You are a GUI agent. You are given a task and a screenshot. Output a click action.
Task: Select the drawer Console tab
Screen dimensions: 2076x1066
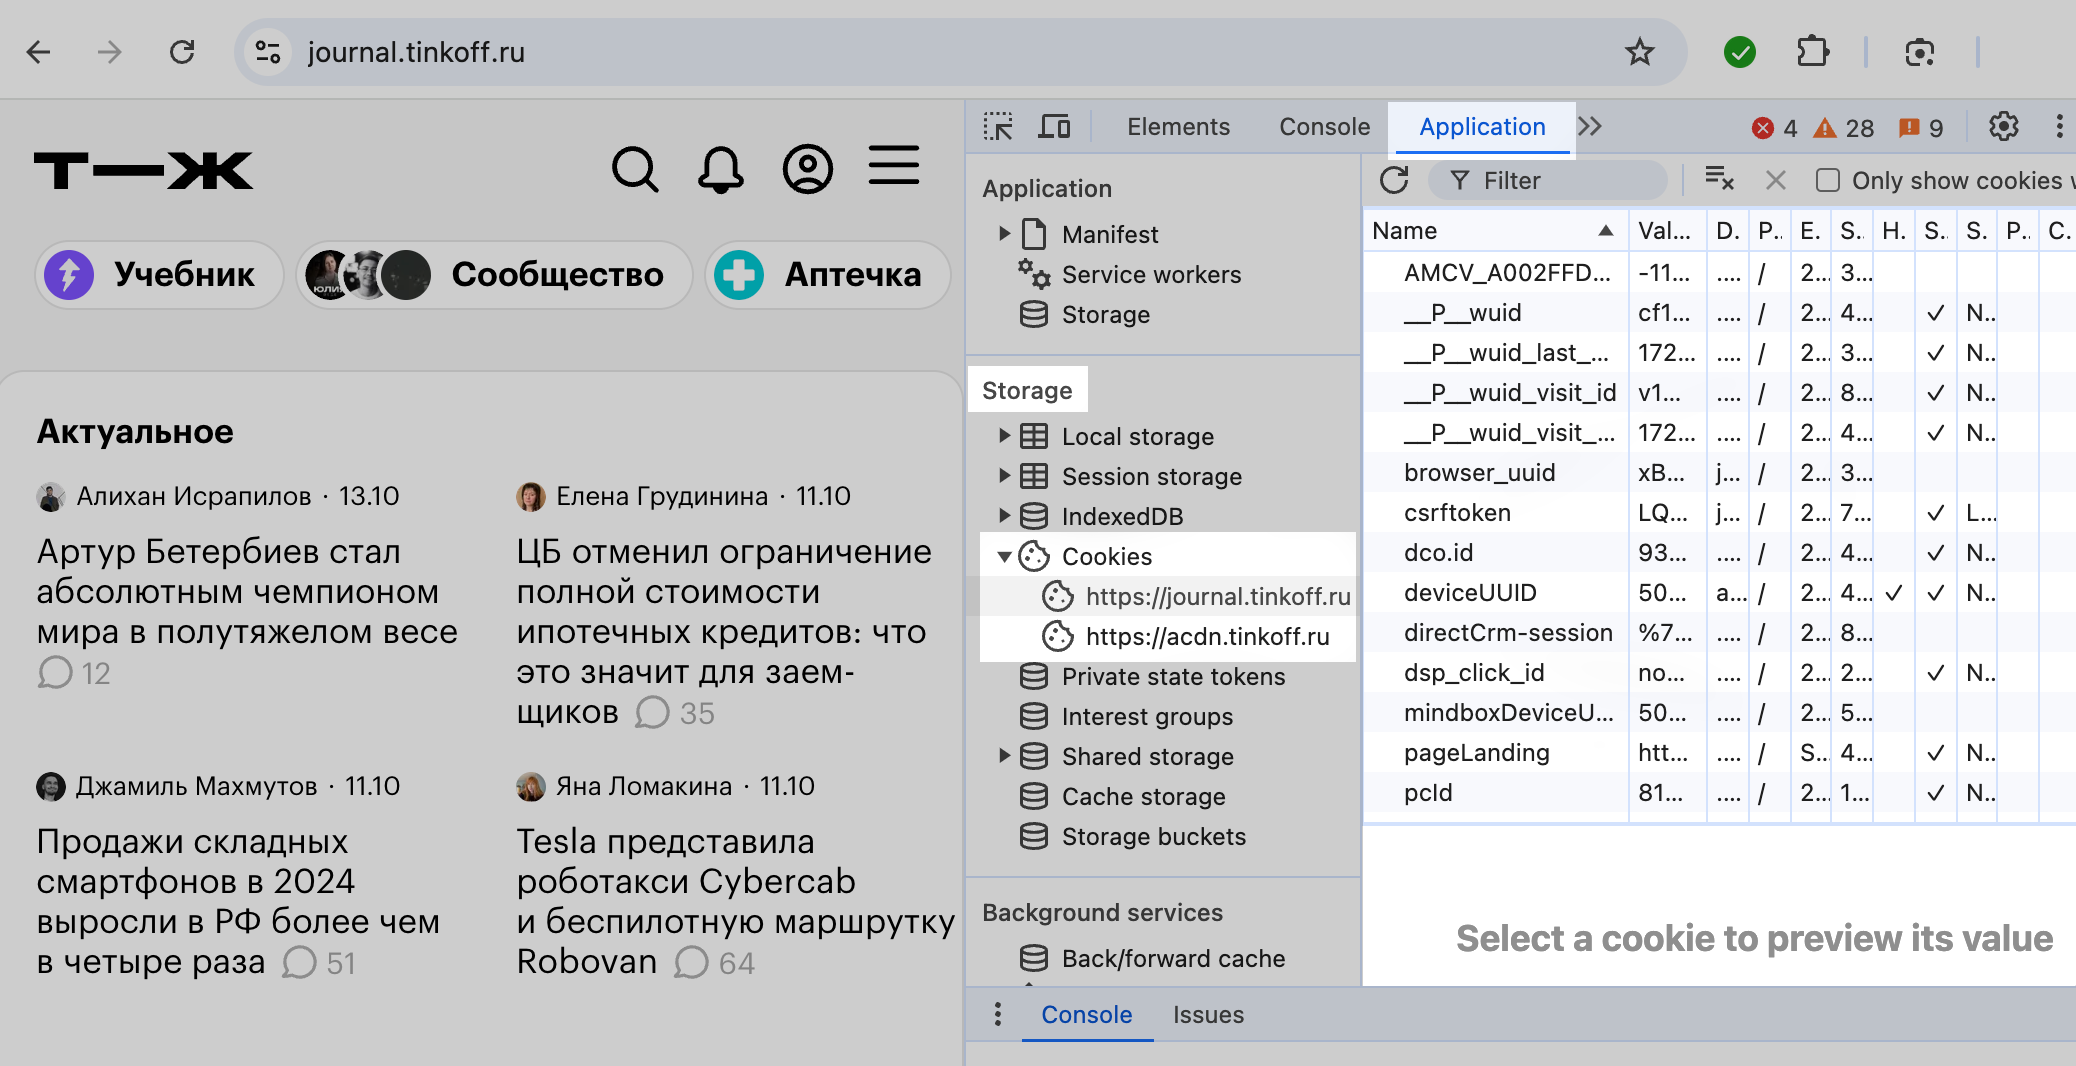[1087, 1014]
